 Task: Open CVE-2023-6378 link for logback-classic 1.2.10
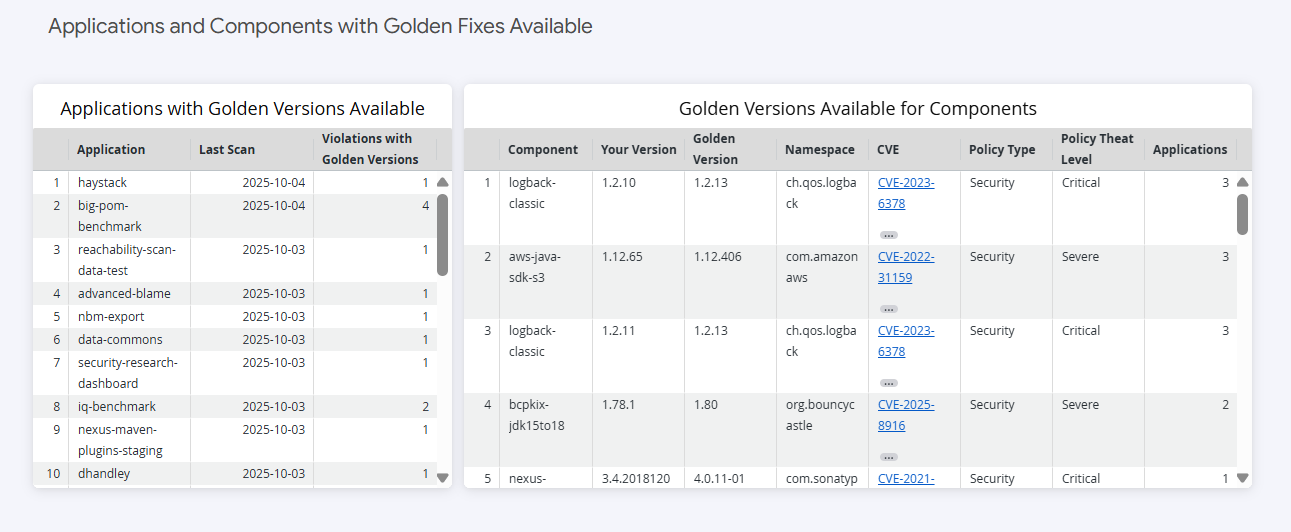(905, 193)
